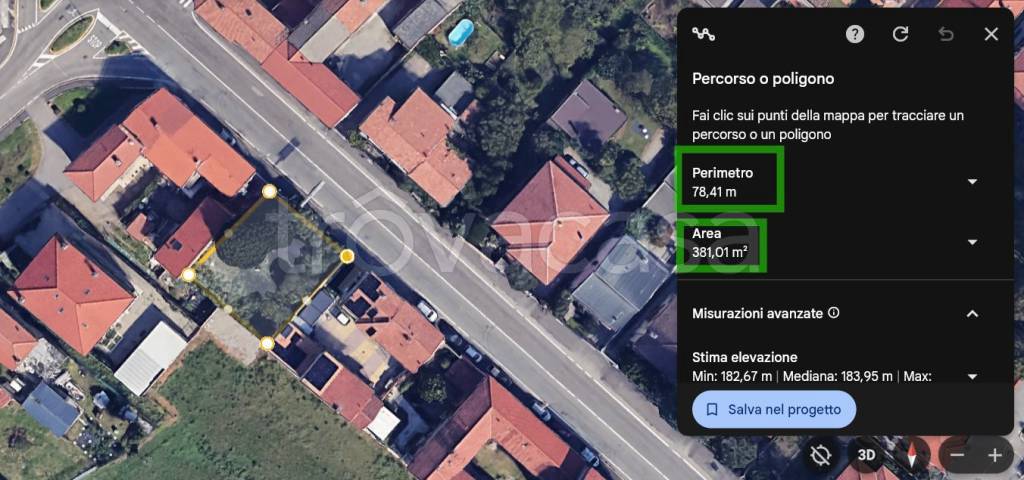The width and height of the screenshot is (1024, 480).
Task: Click the Stima elevazione label
Action: coord(744,357)
